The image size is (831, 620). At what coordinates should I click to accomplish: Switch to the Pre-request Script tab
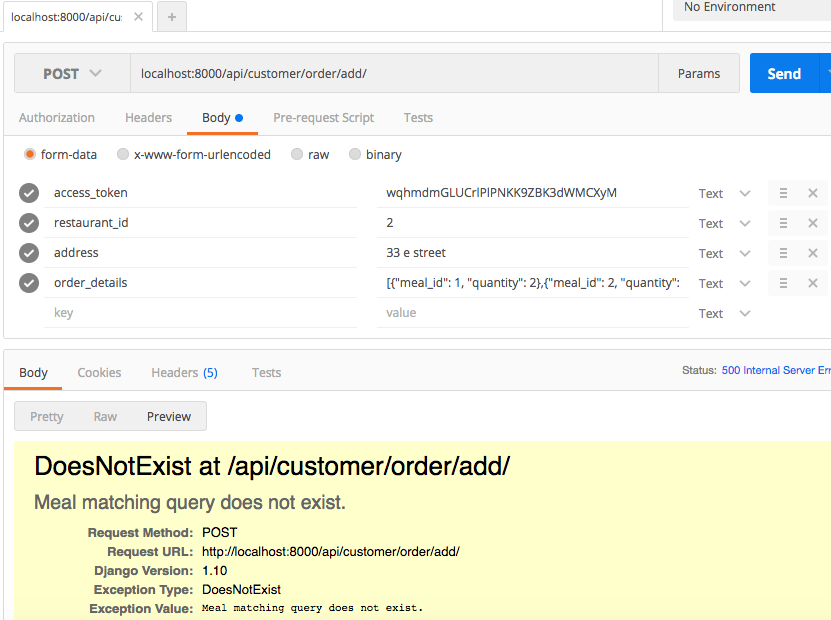tap(323, 118)
